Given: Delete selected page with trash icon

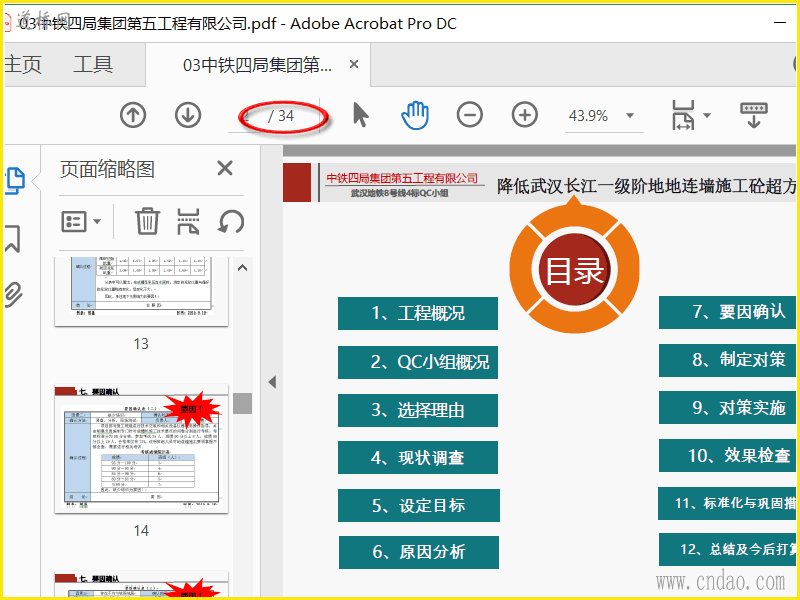Looking at the screenshot, I should [x=147, y=221].
